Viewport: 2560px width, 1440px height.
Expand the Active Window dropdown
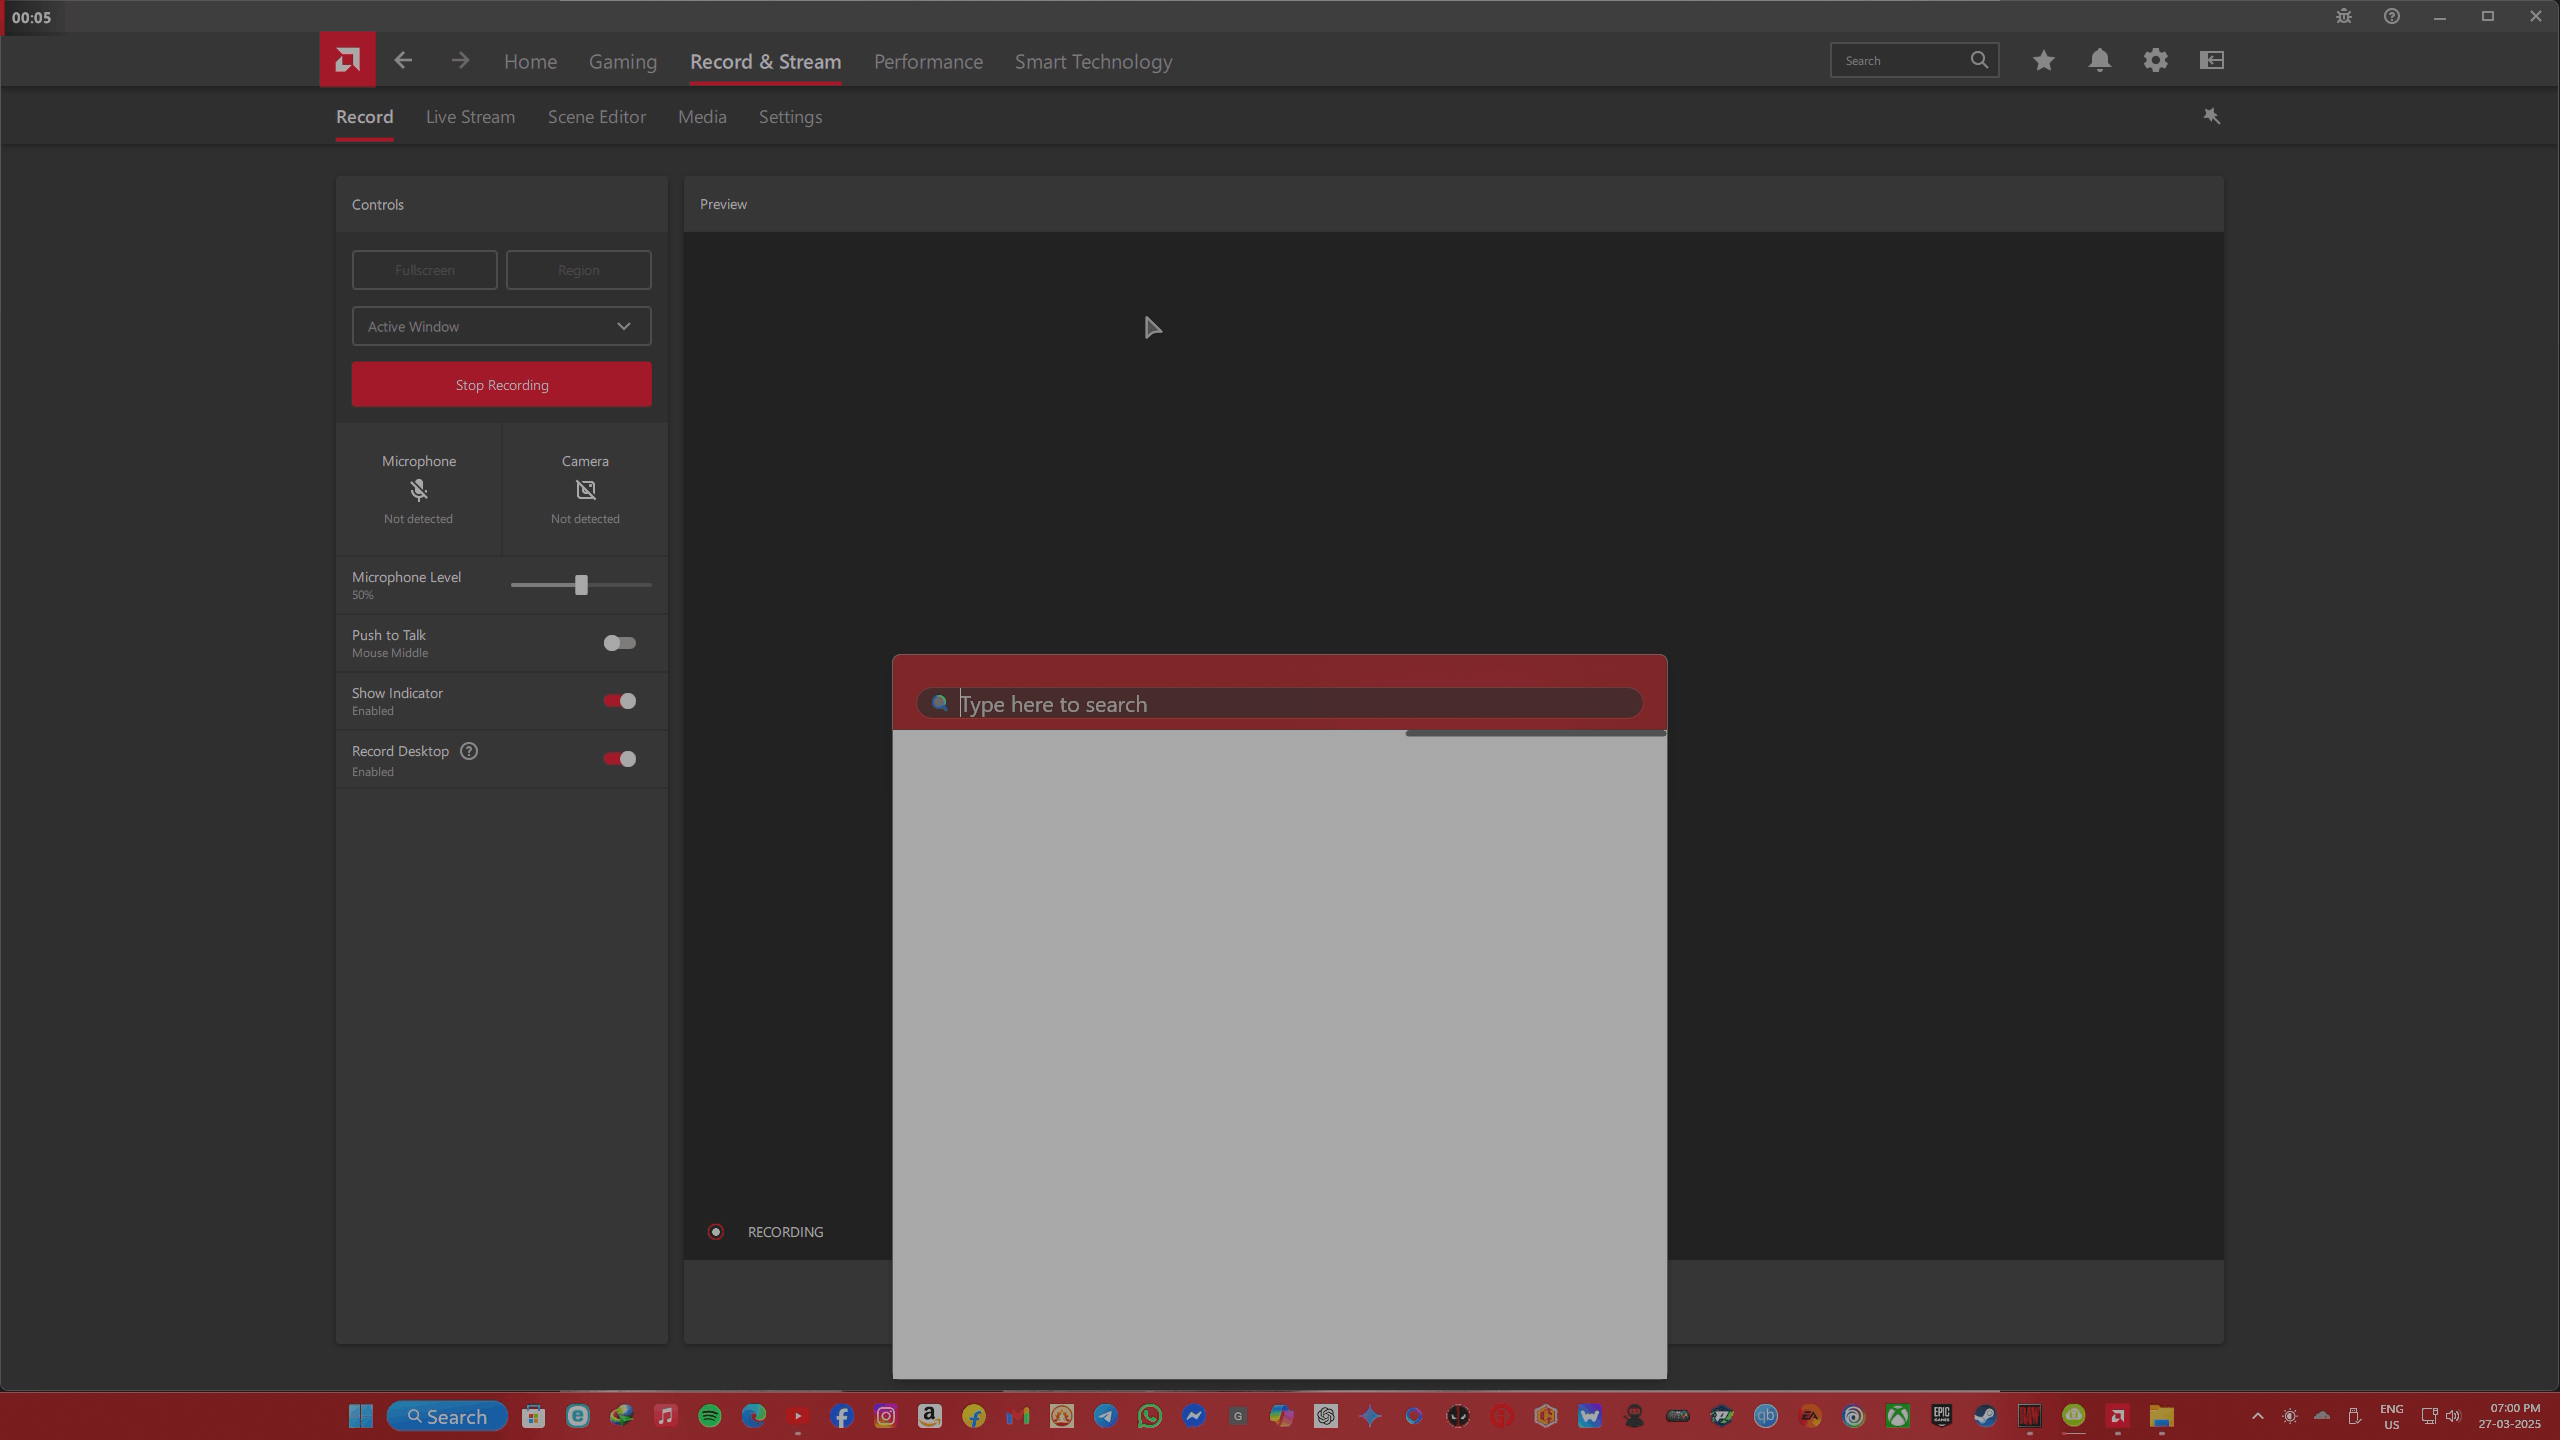tap(501, 326)
